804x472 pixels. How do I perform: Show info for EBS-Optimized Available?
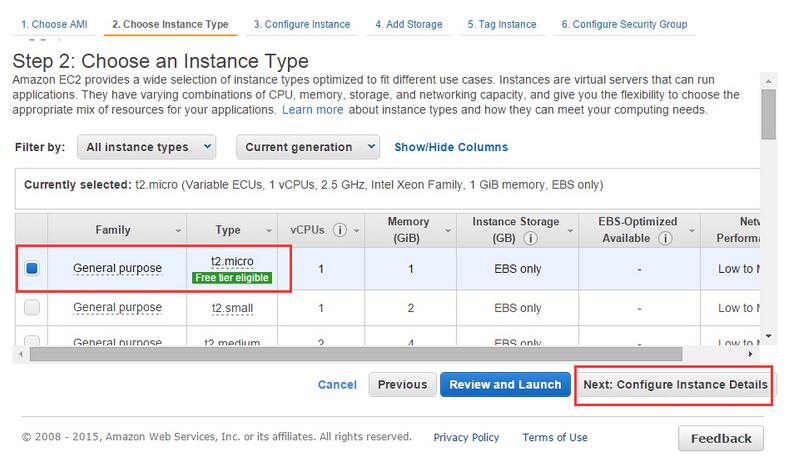[x=665, y=238]
